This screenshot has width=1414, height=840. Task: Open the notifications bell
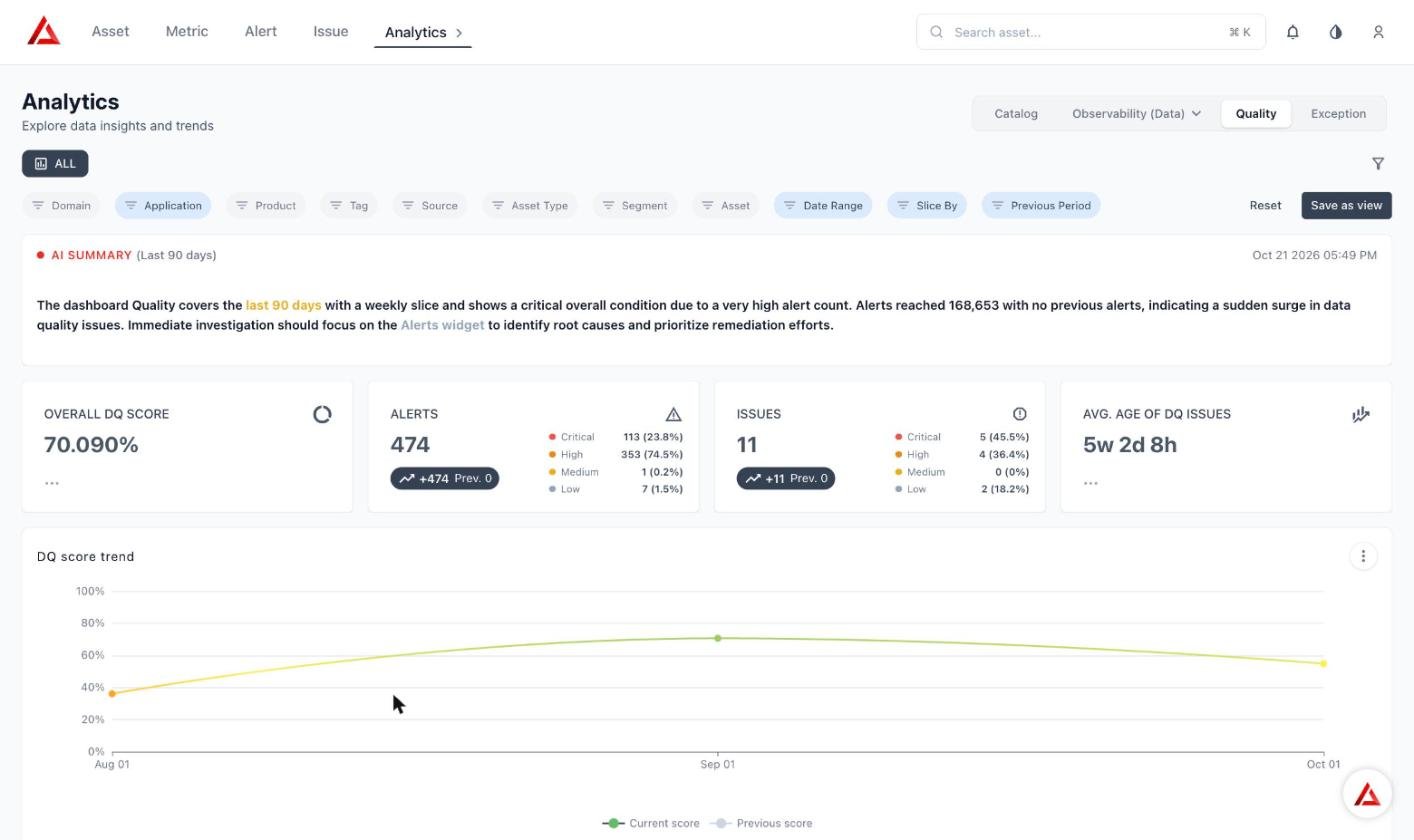pyautogui.click(x=1292, y=32)
